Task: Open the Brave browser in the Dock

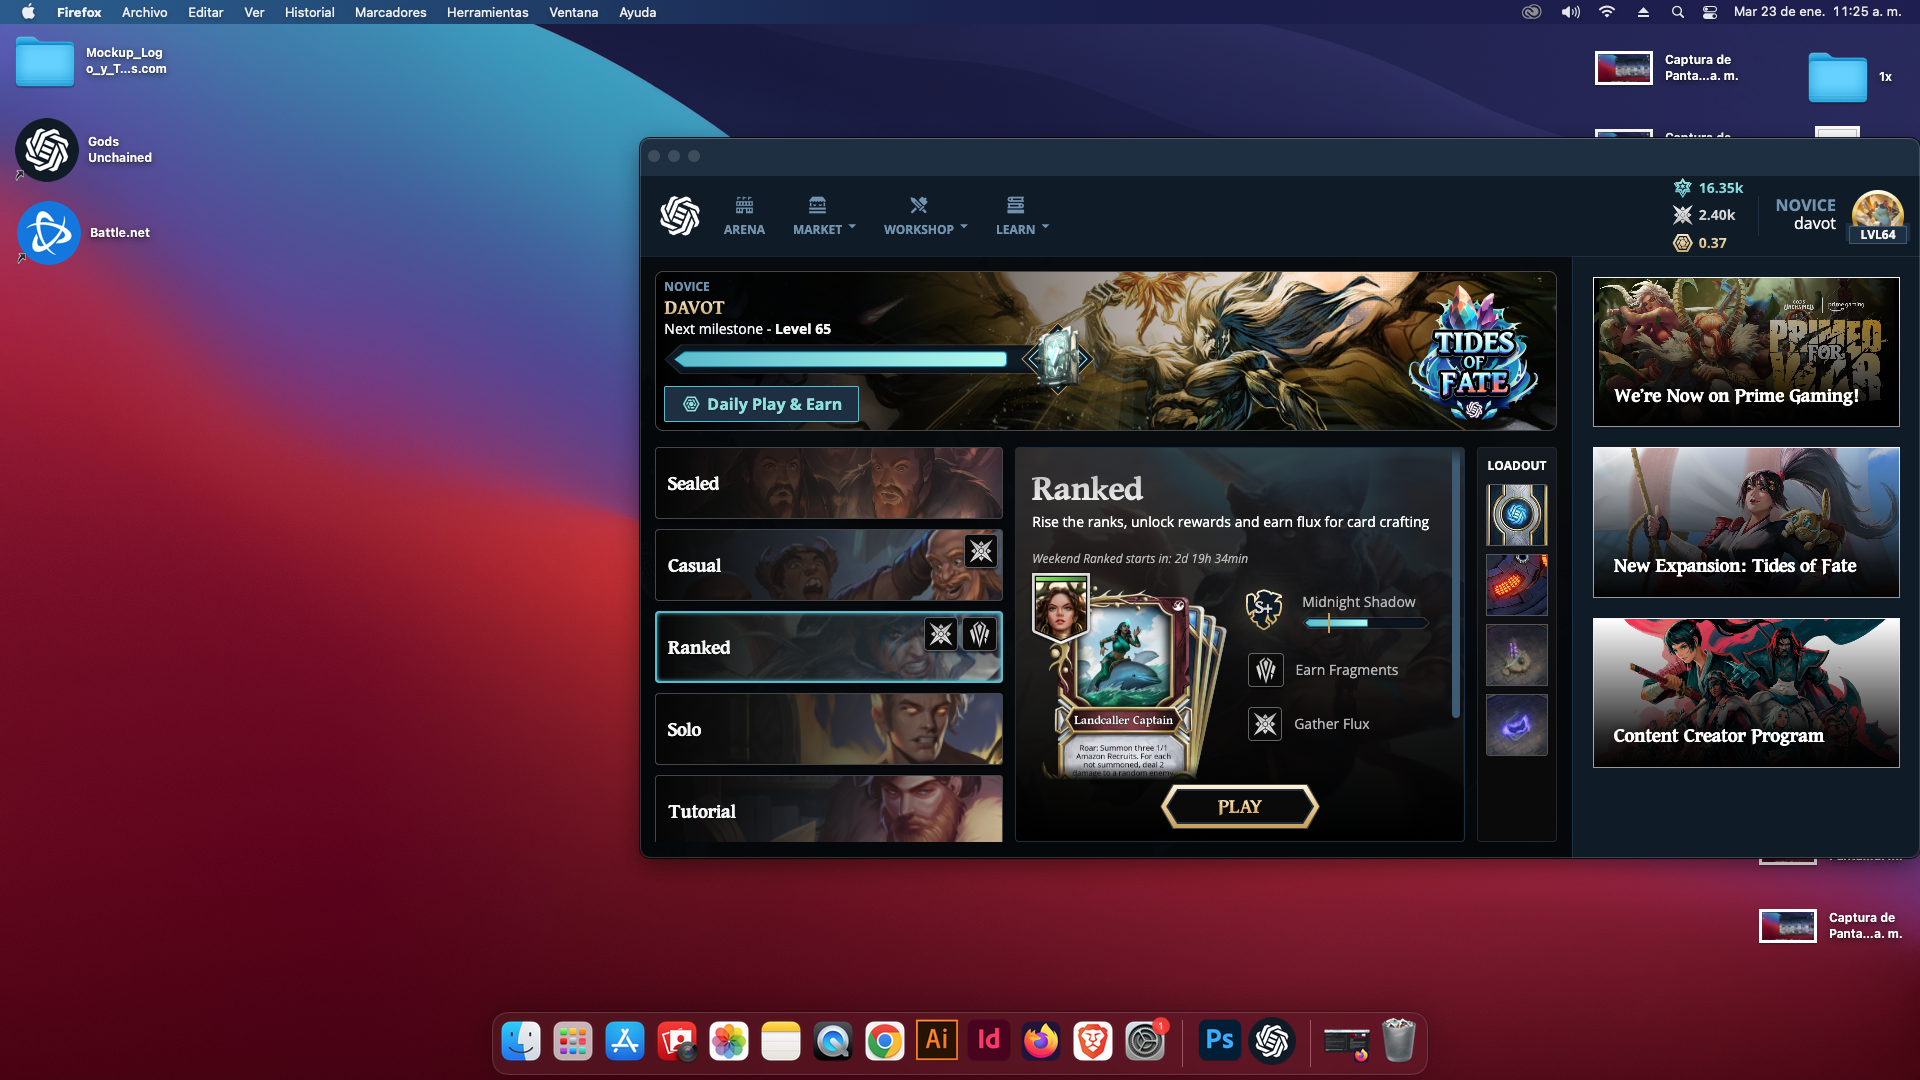Action: point(1092,1041)
